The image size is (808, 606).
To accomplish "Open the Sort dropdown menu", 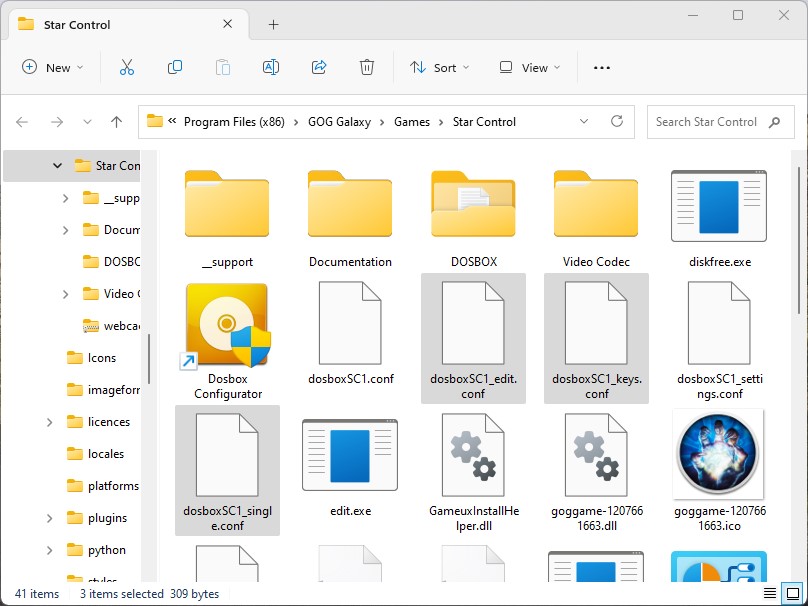I will [x=440, y=68].
